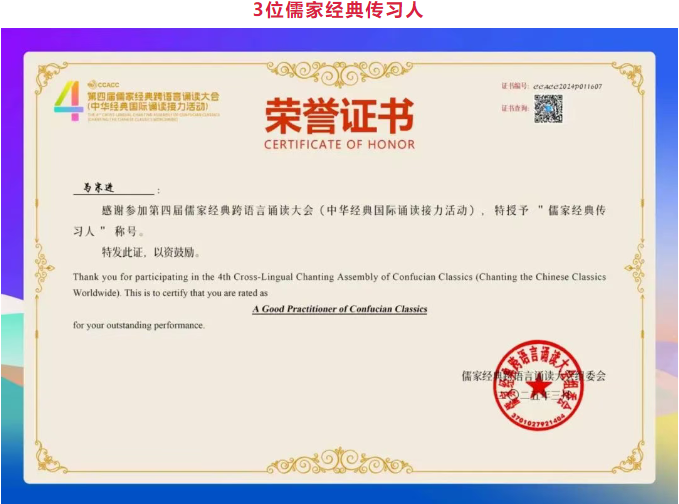
Task: Click 'A Good Practitioner of Confucian Classics'
Action: (x=340, y=309)
